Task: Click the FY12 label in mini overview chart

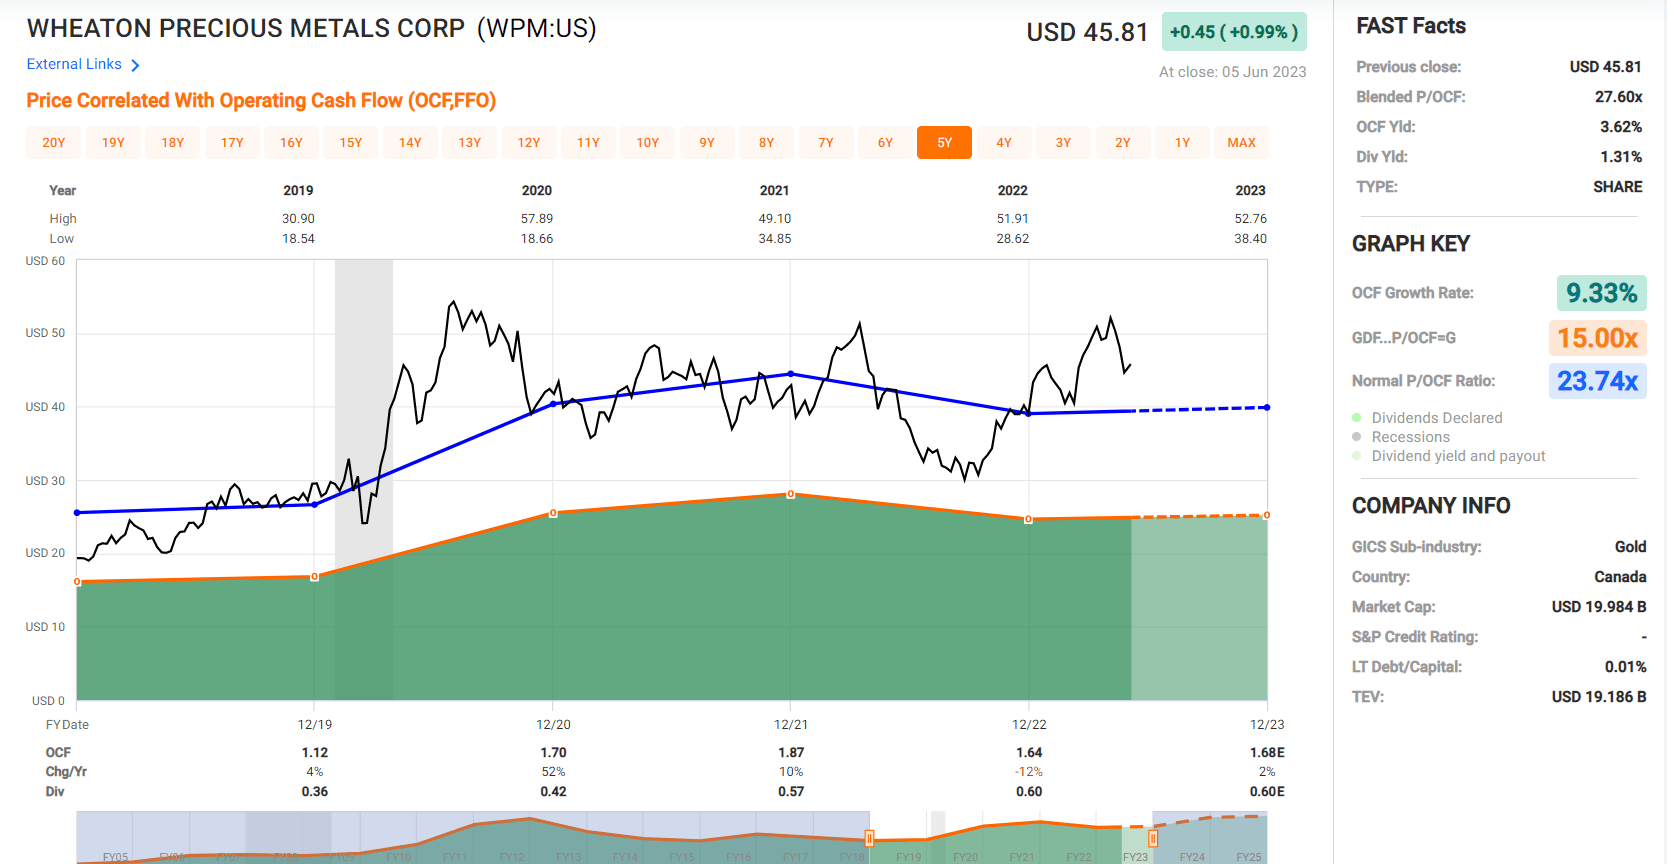Action: coord(511,857)
